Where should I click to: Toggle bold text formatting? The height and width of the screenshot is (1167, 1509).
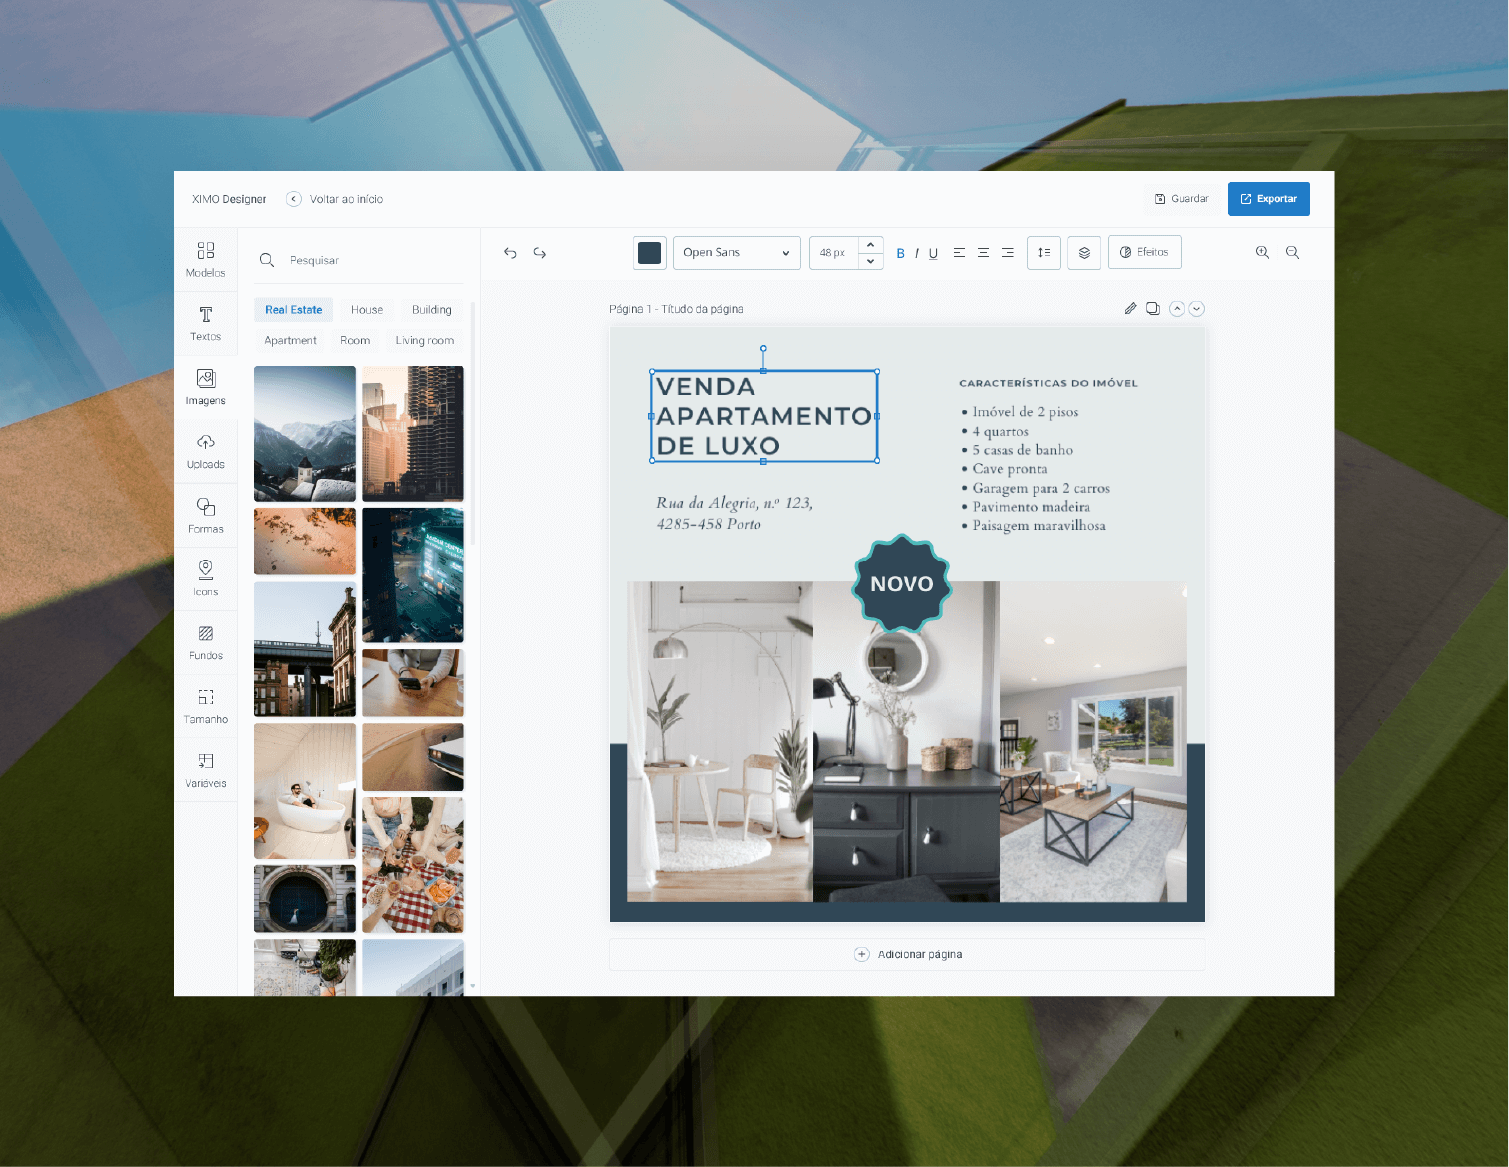900,254
